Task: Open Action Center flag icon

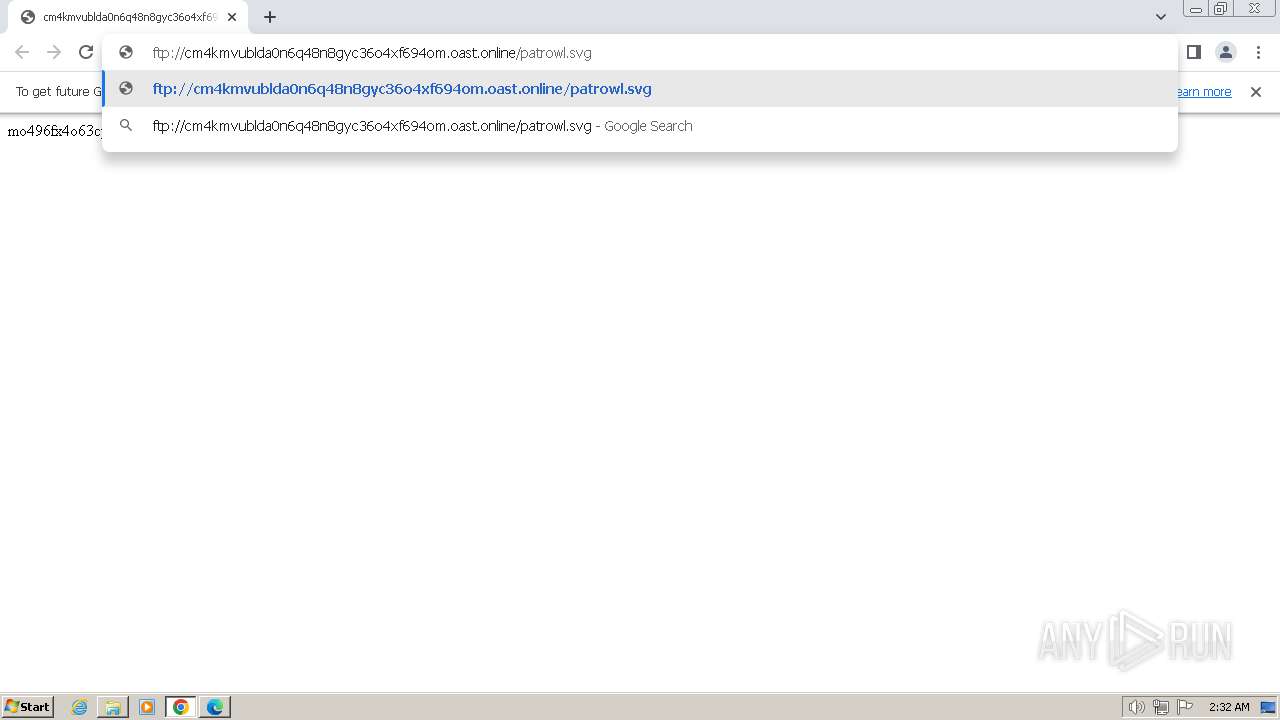Action: coord(1185,707)
